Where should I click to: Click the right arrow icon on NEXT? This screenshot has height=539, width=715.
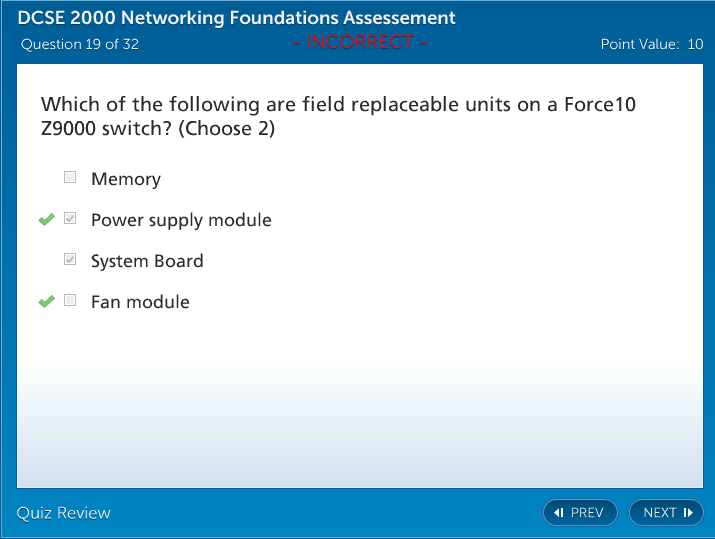coord(688,513)
